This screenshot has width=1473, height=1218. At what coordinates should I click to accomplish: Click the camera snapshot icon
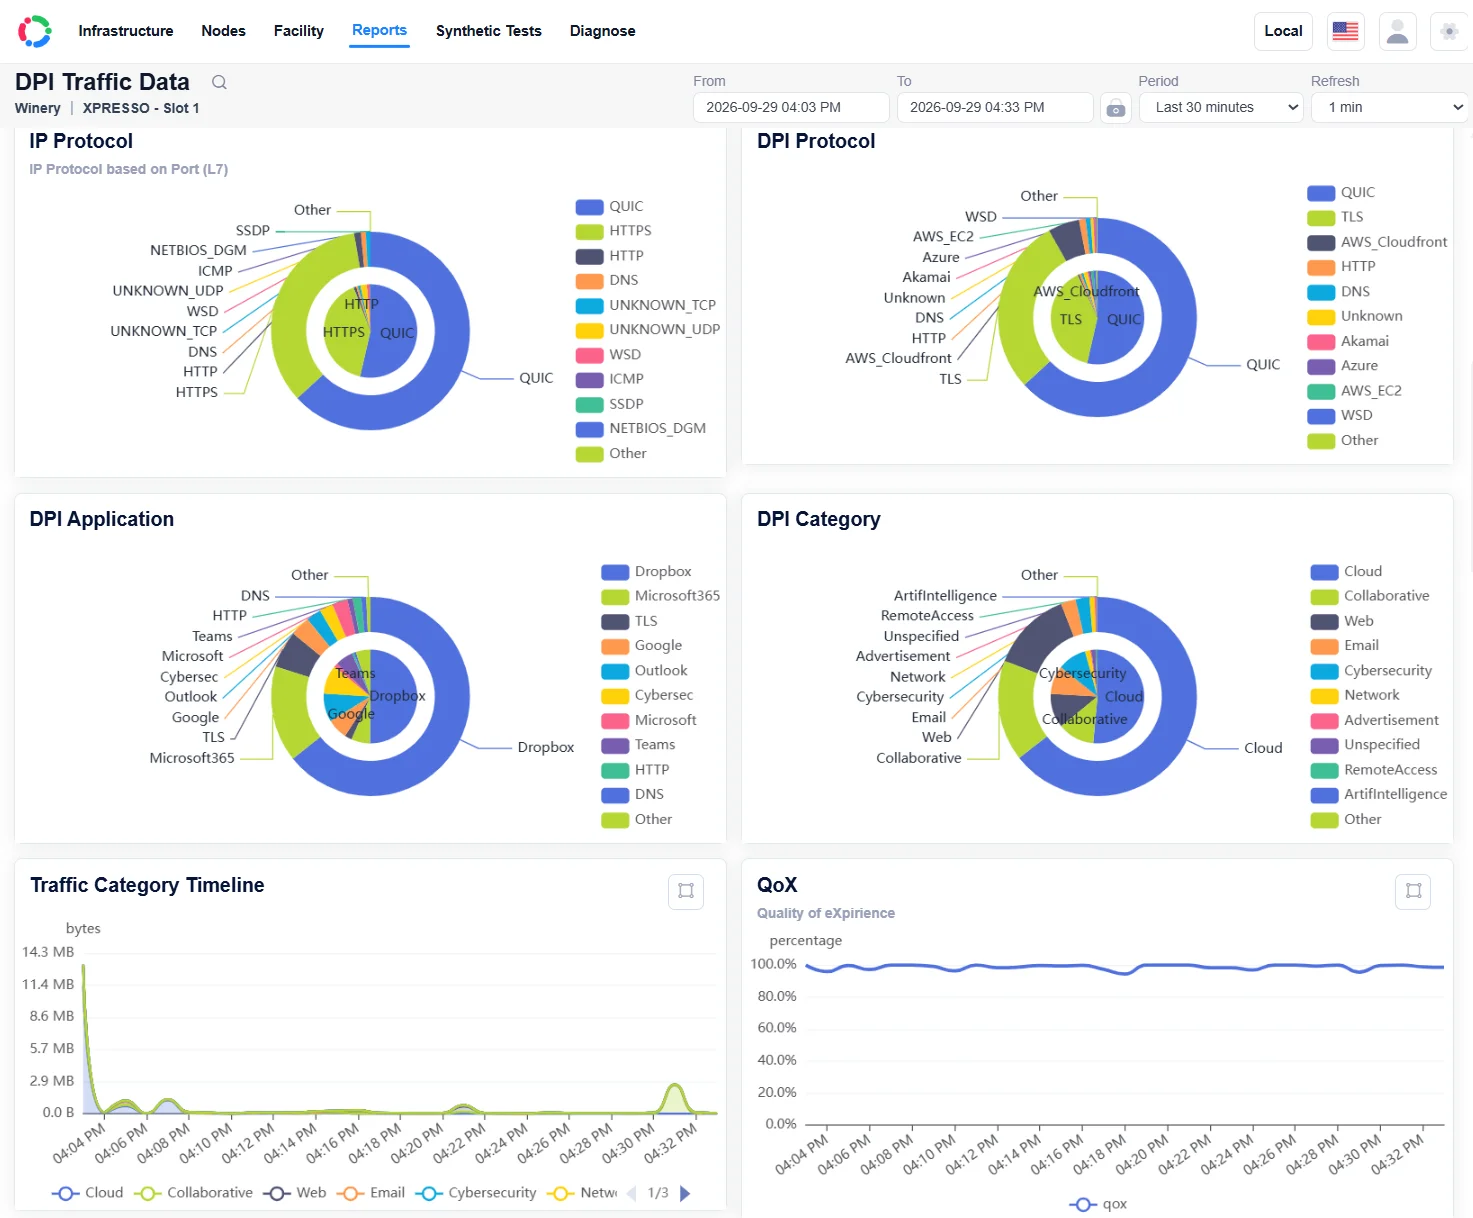[1116, 108]
